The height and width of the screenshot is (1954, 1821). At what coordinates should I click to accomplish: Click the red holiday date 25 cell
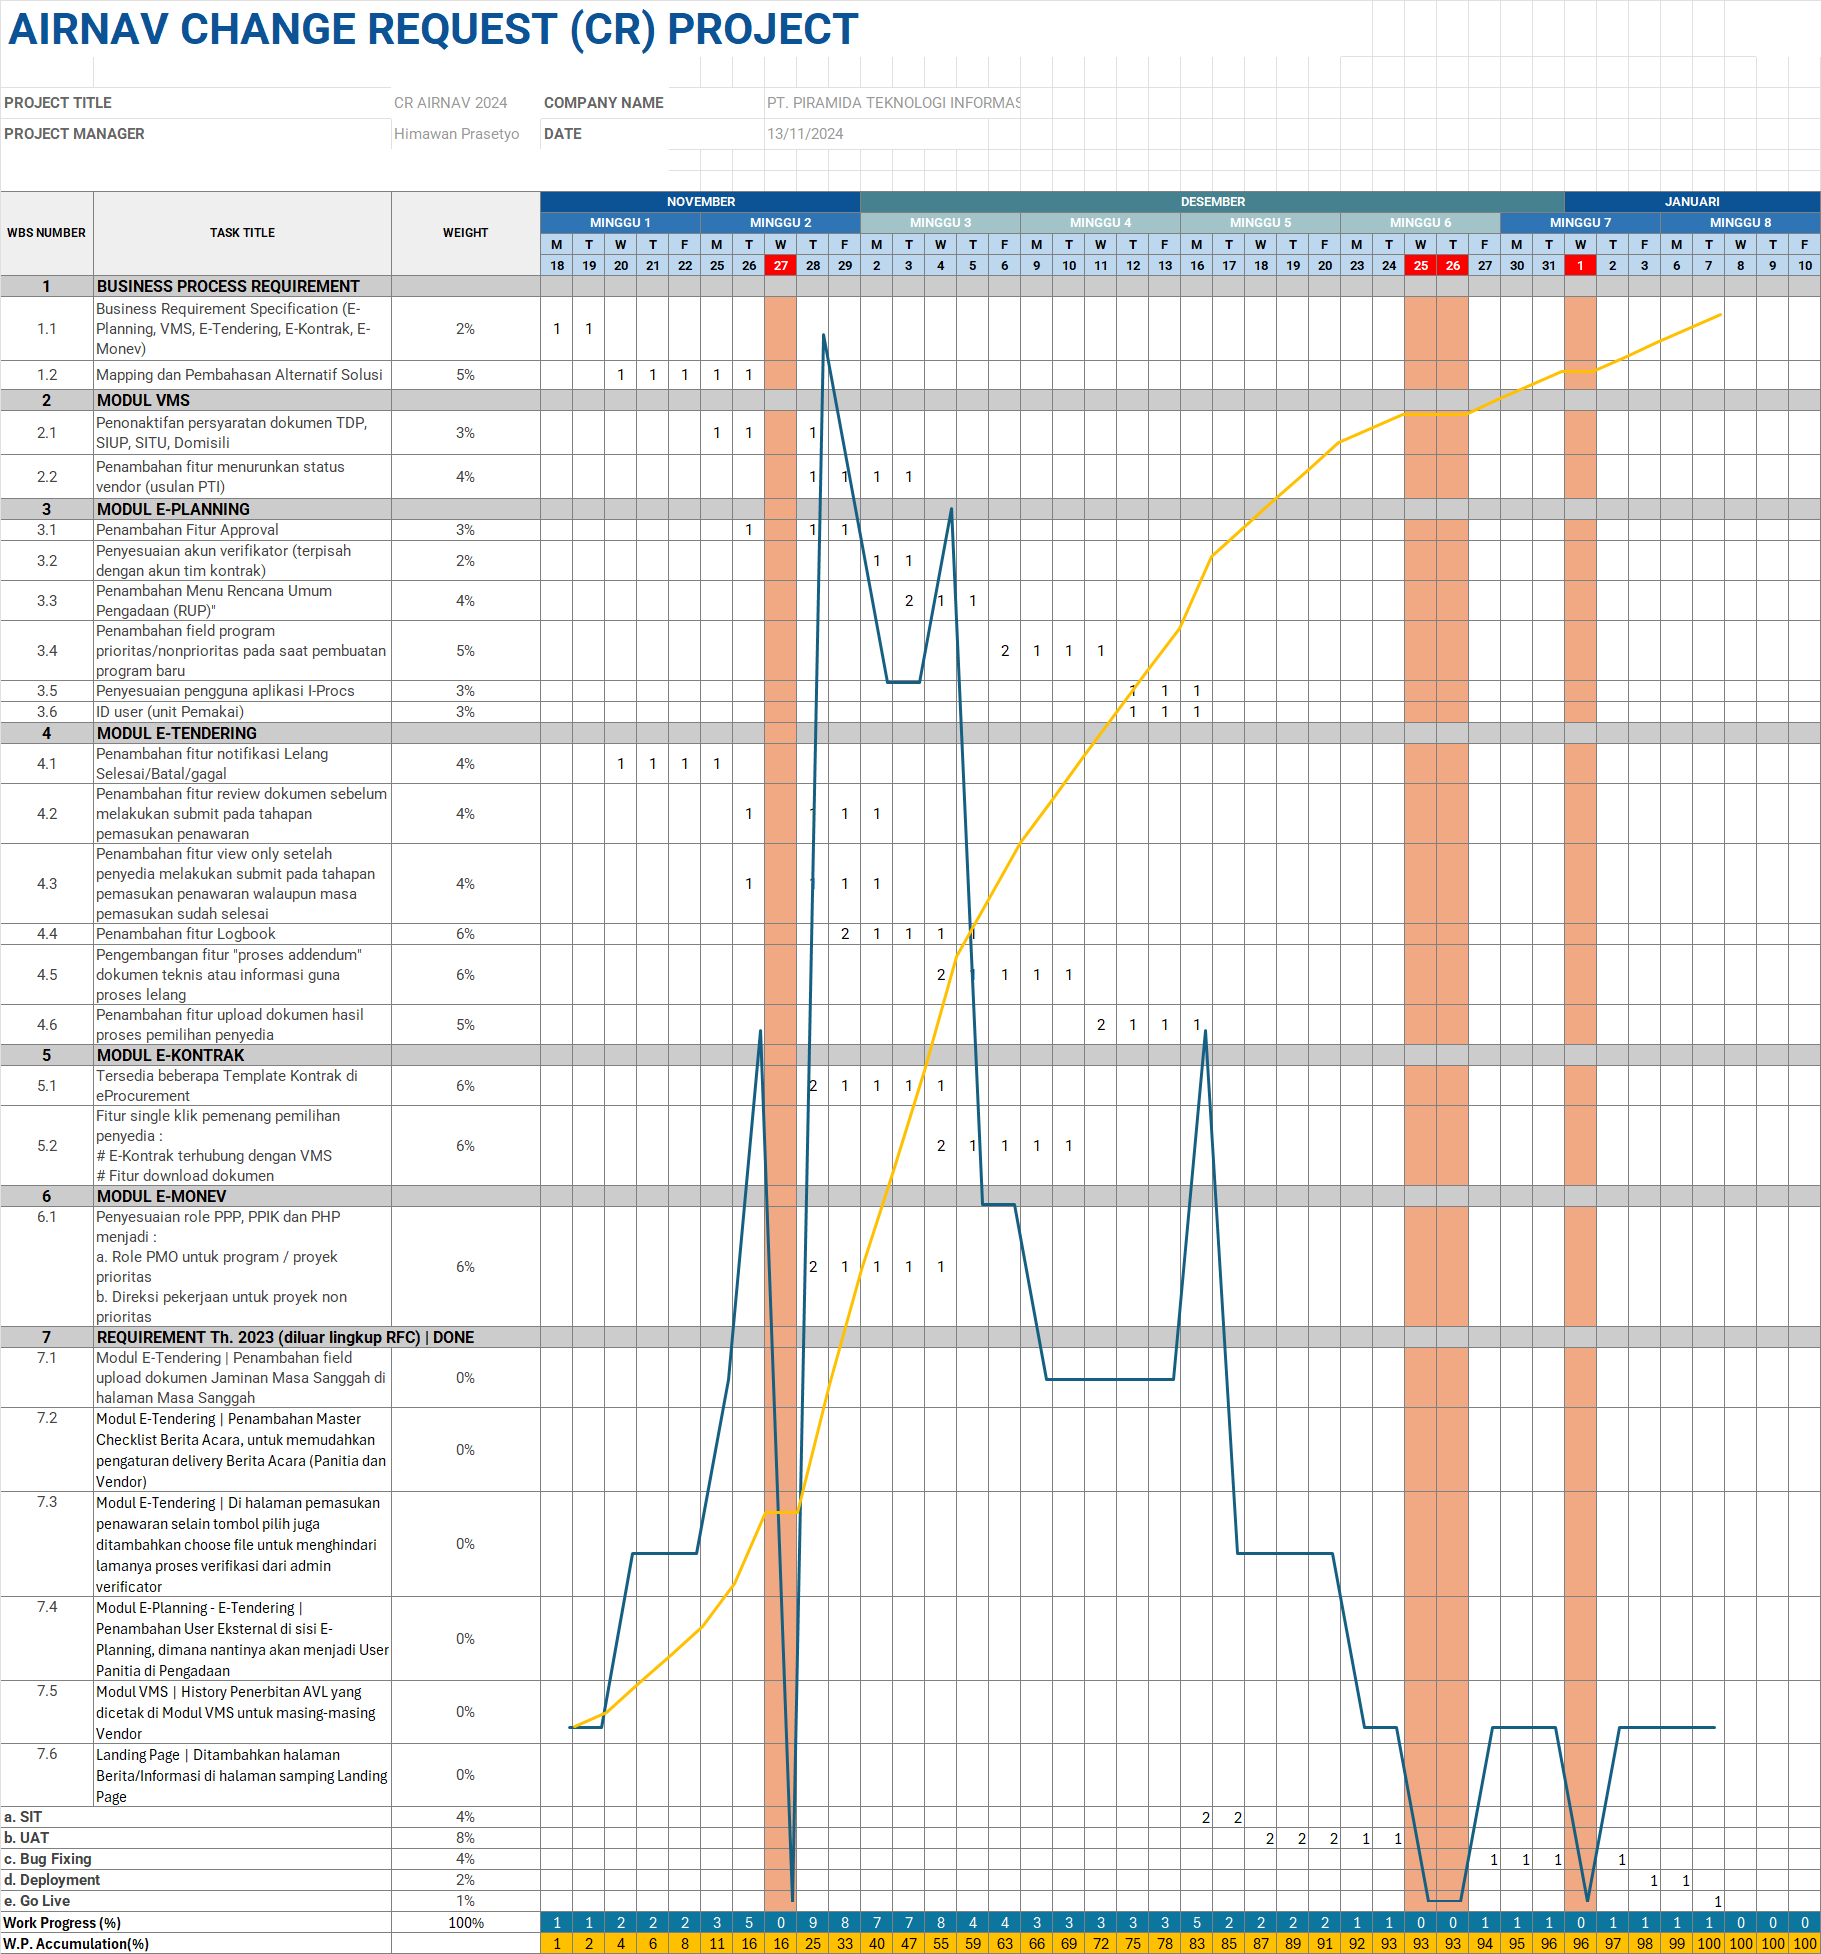click(1420, 266)
